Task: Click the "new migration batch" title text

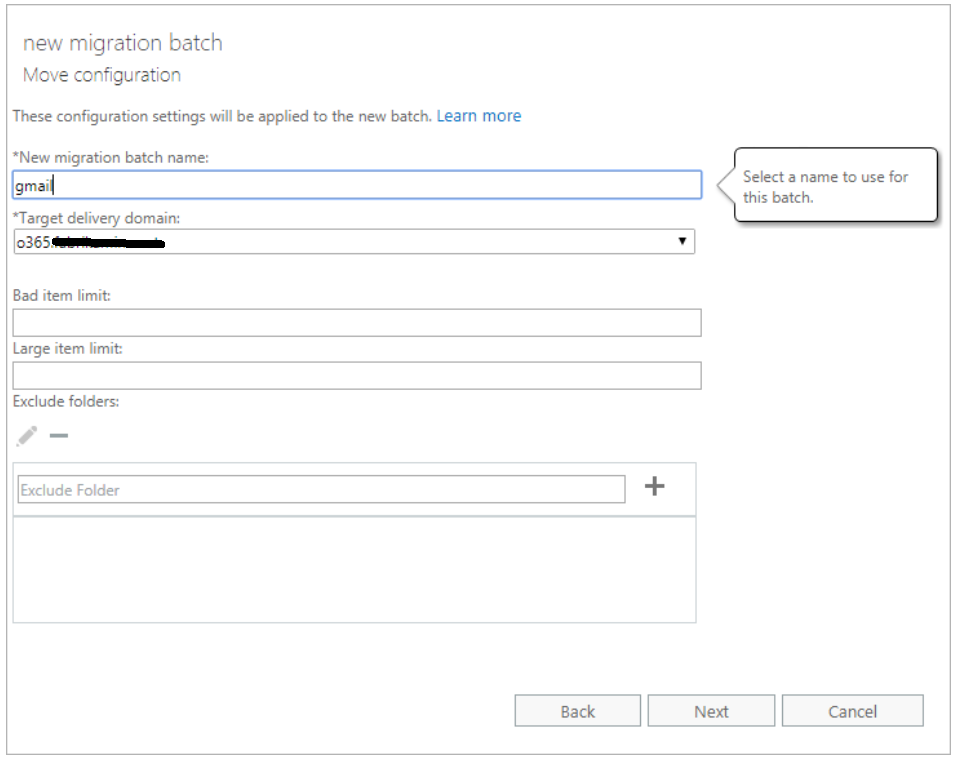Action: coord(122,43)
